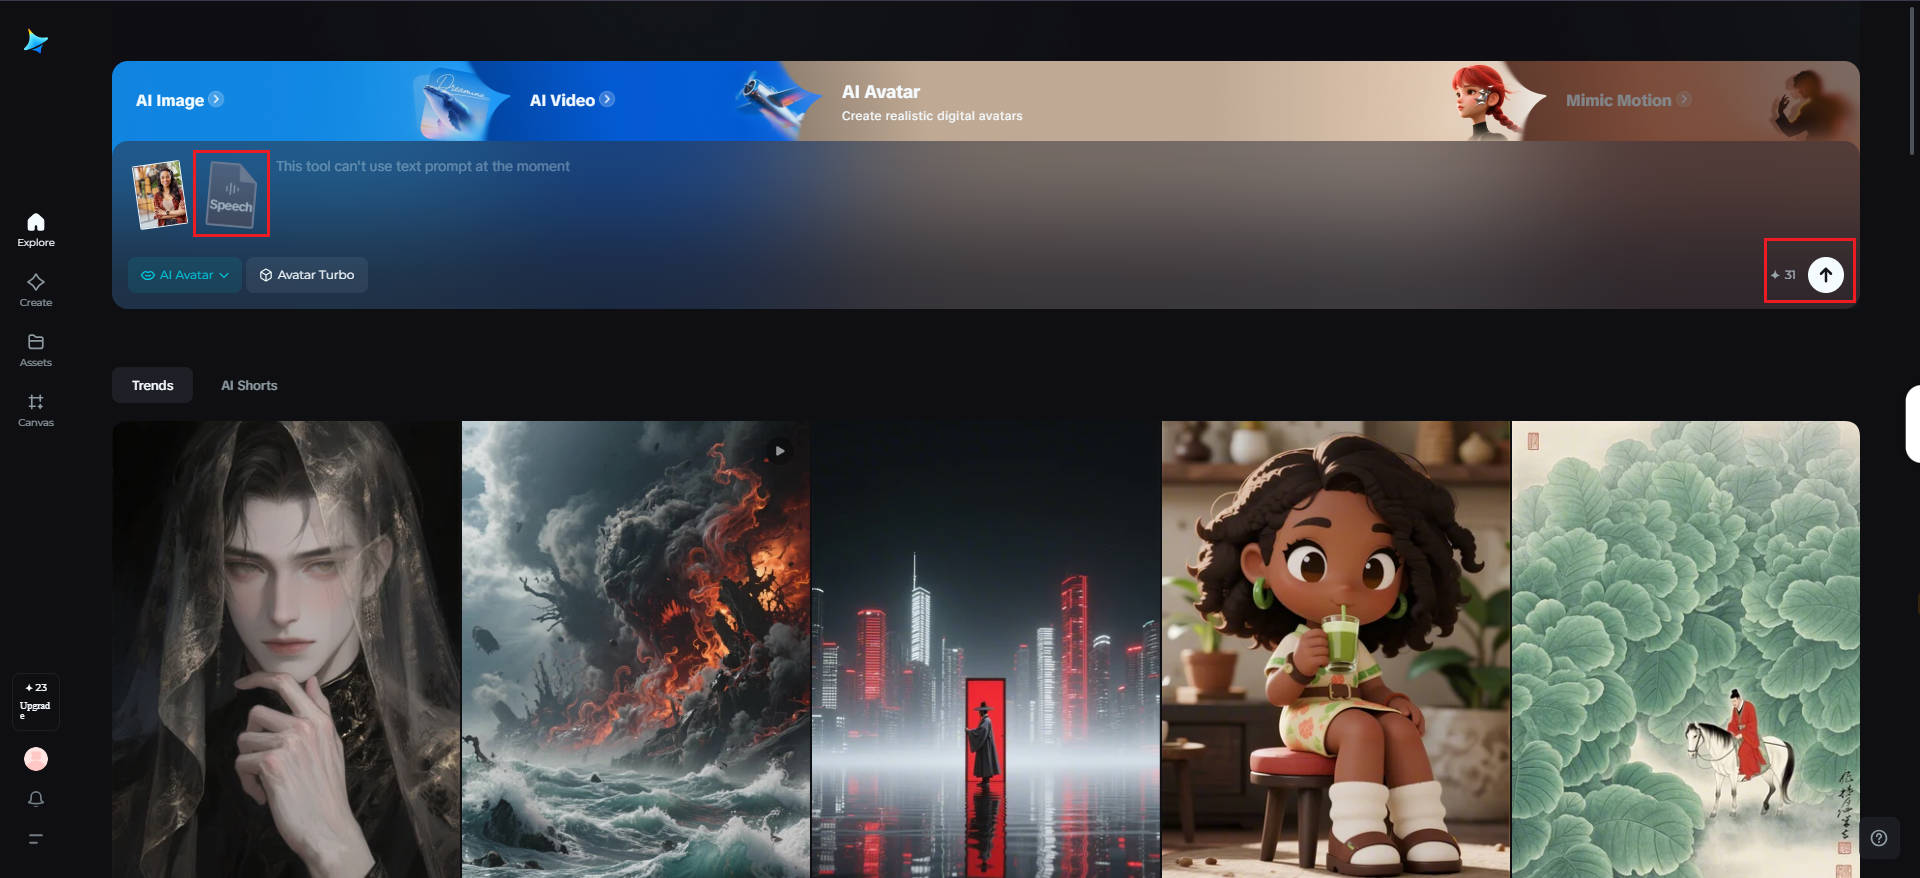Click the uploaded portrait photo thumbnail

160,195
